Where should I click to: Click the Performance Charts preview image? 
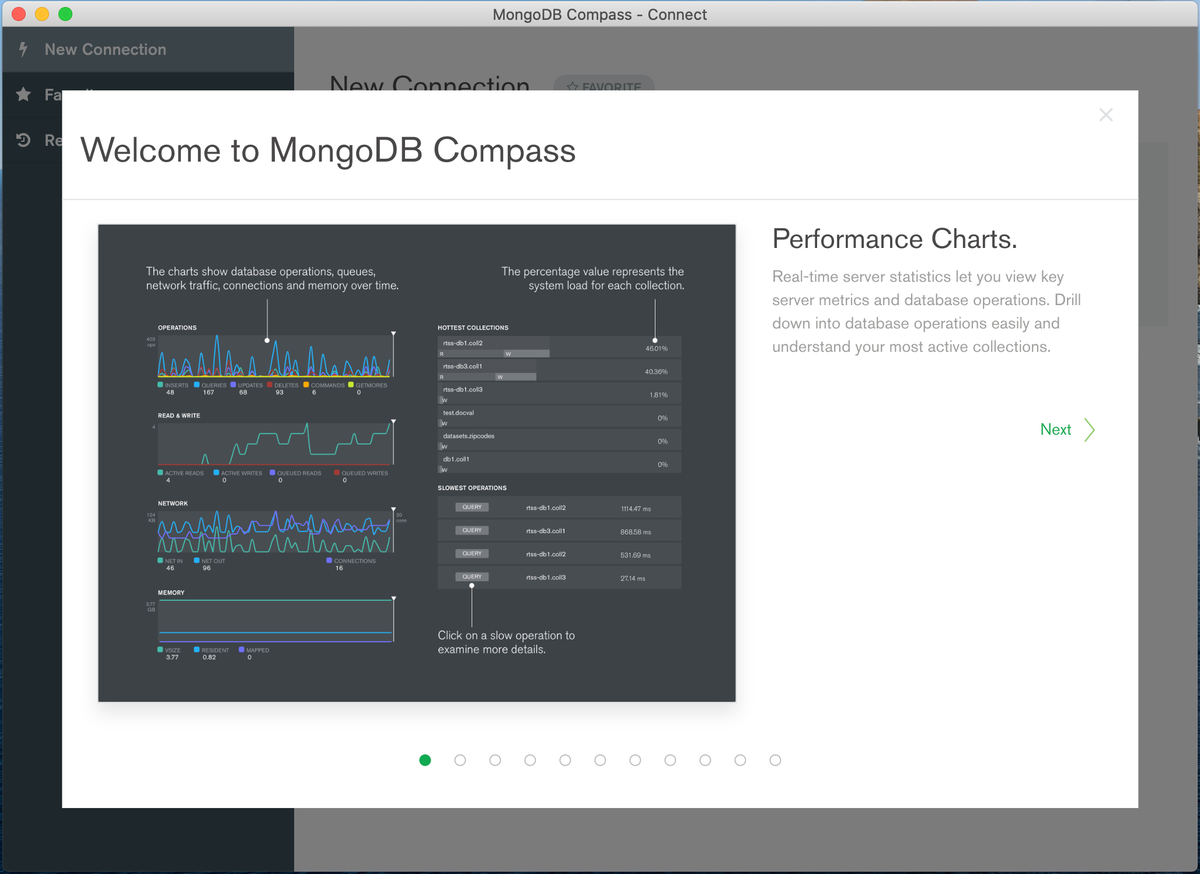point(417,463)
